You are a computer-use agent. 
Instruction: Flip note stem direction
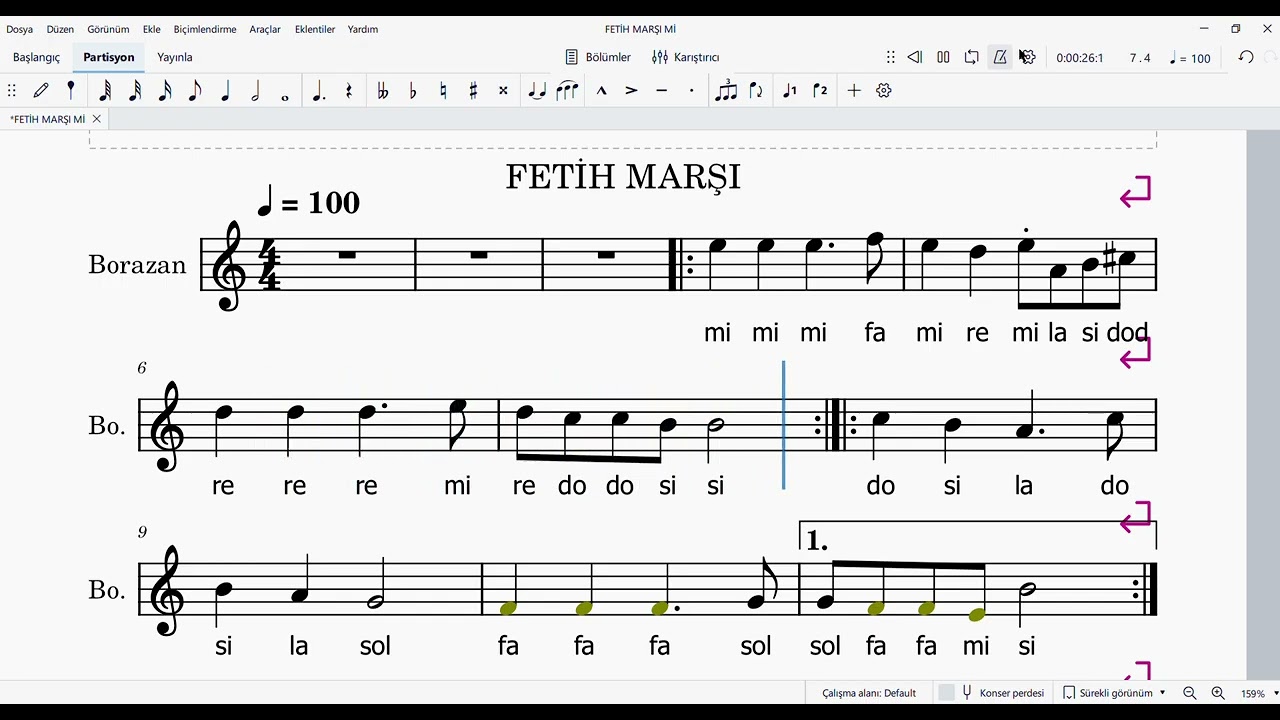coord(756,91)
